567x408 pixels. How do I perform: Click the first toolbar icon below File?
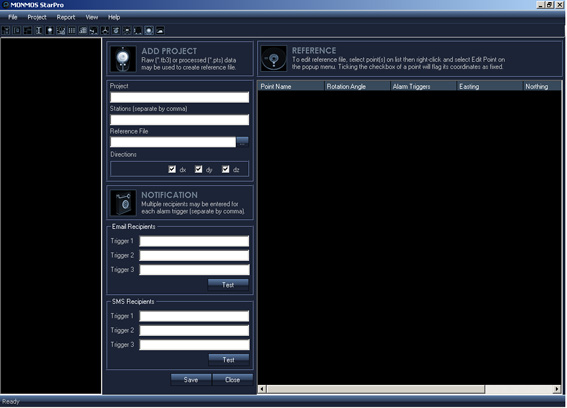click(x=6, y=30)
